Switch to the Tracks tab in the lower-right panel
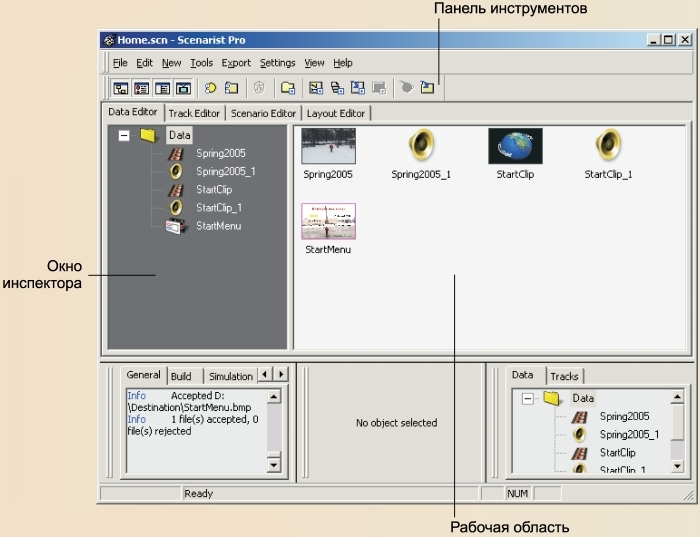 pyautogui.click(x=564, y=376)
